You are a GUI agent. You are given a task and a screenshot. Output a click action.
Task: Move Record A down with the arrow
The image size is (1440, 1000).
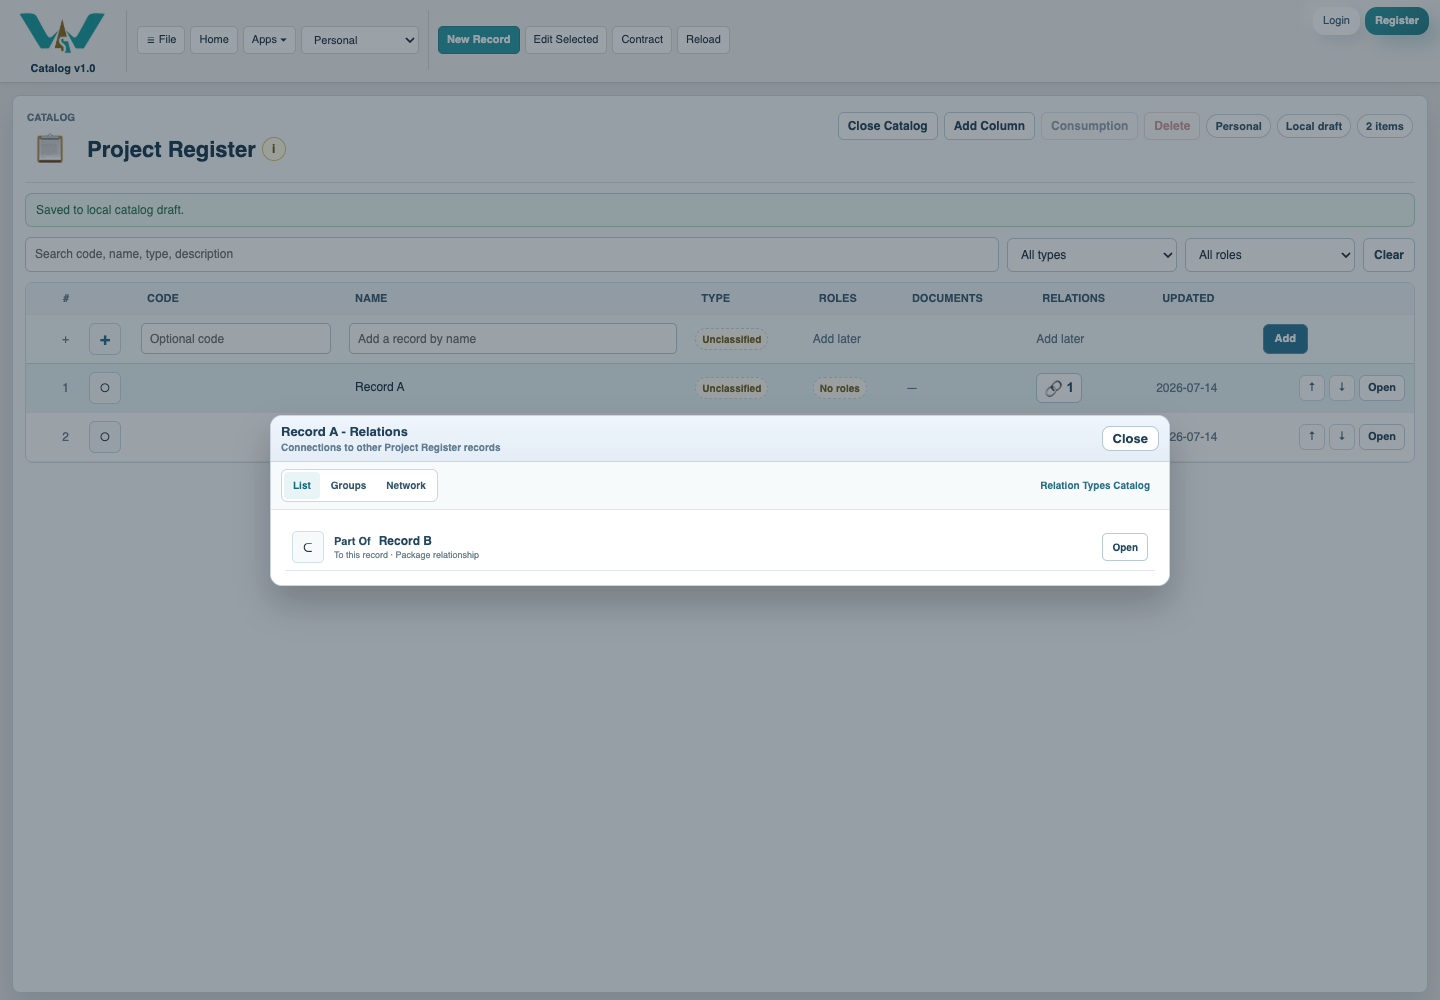pyautogui.click(x=1342, y=388)
